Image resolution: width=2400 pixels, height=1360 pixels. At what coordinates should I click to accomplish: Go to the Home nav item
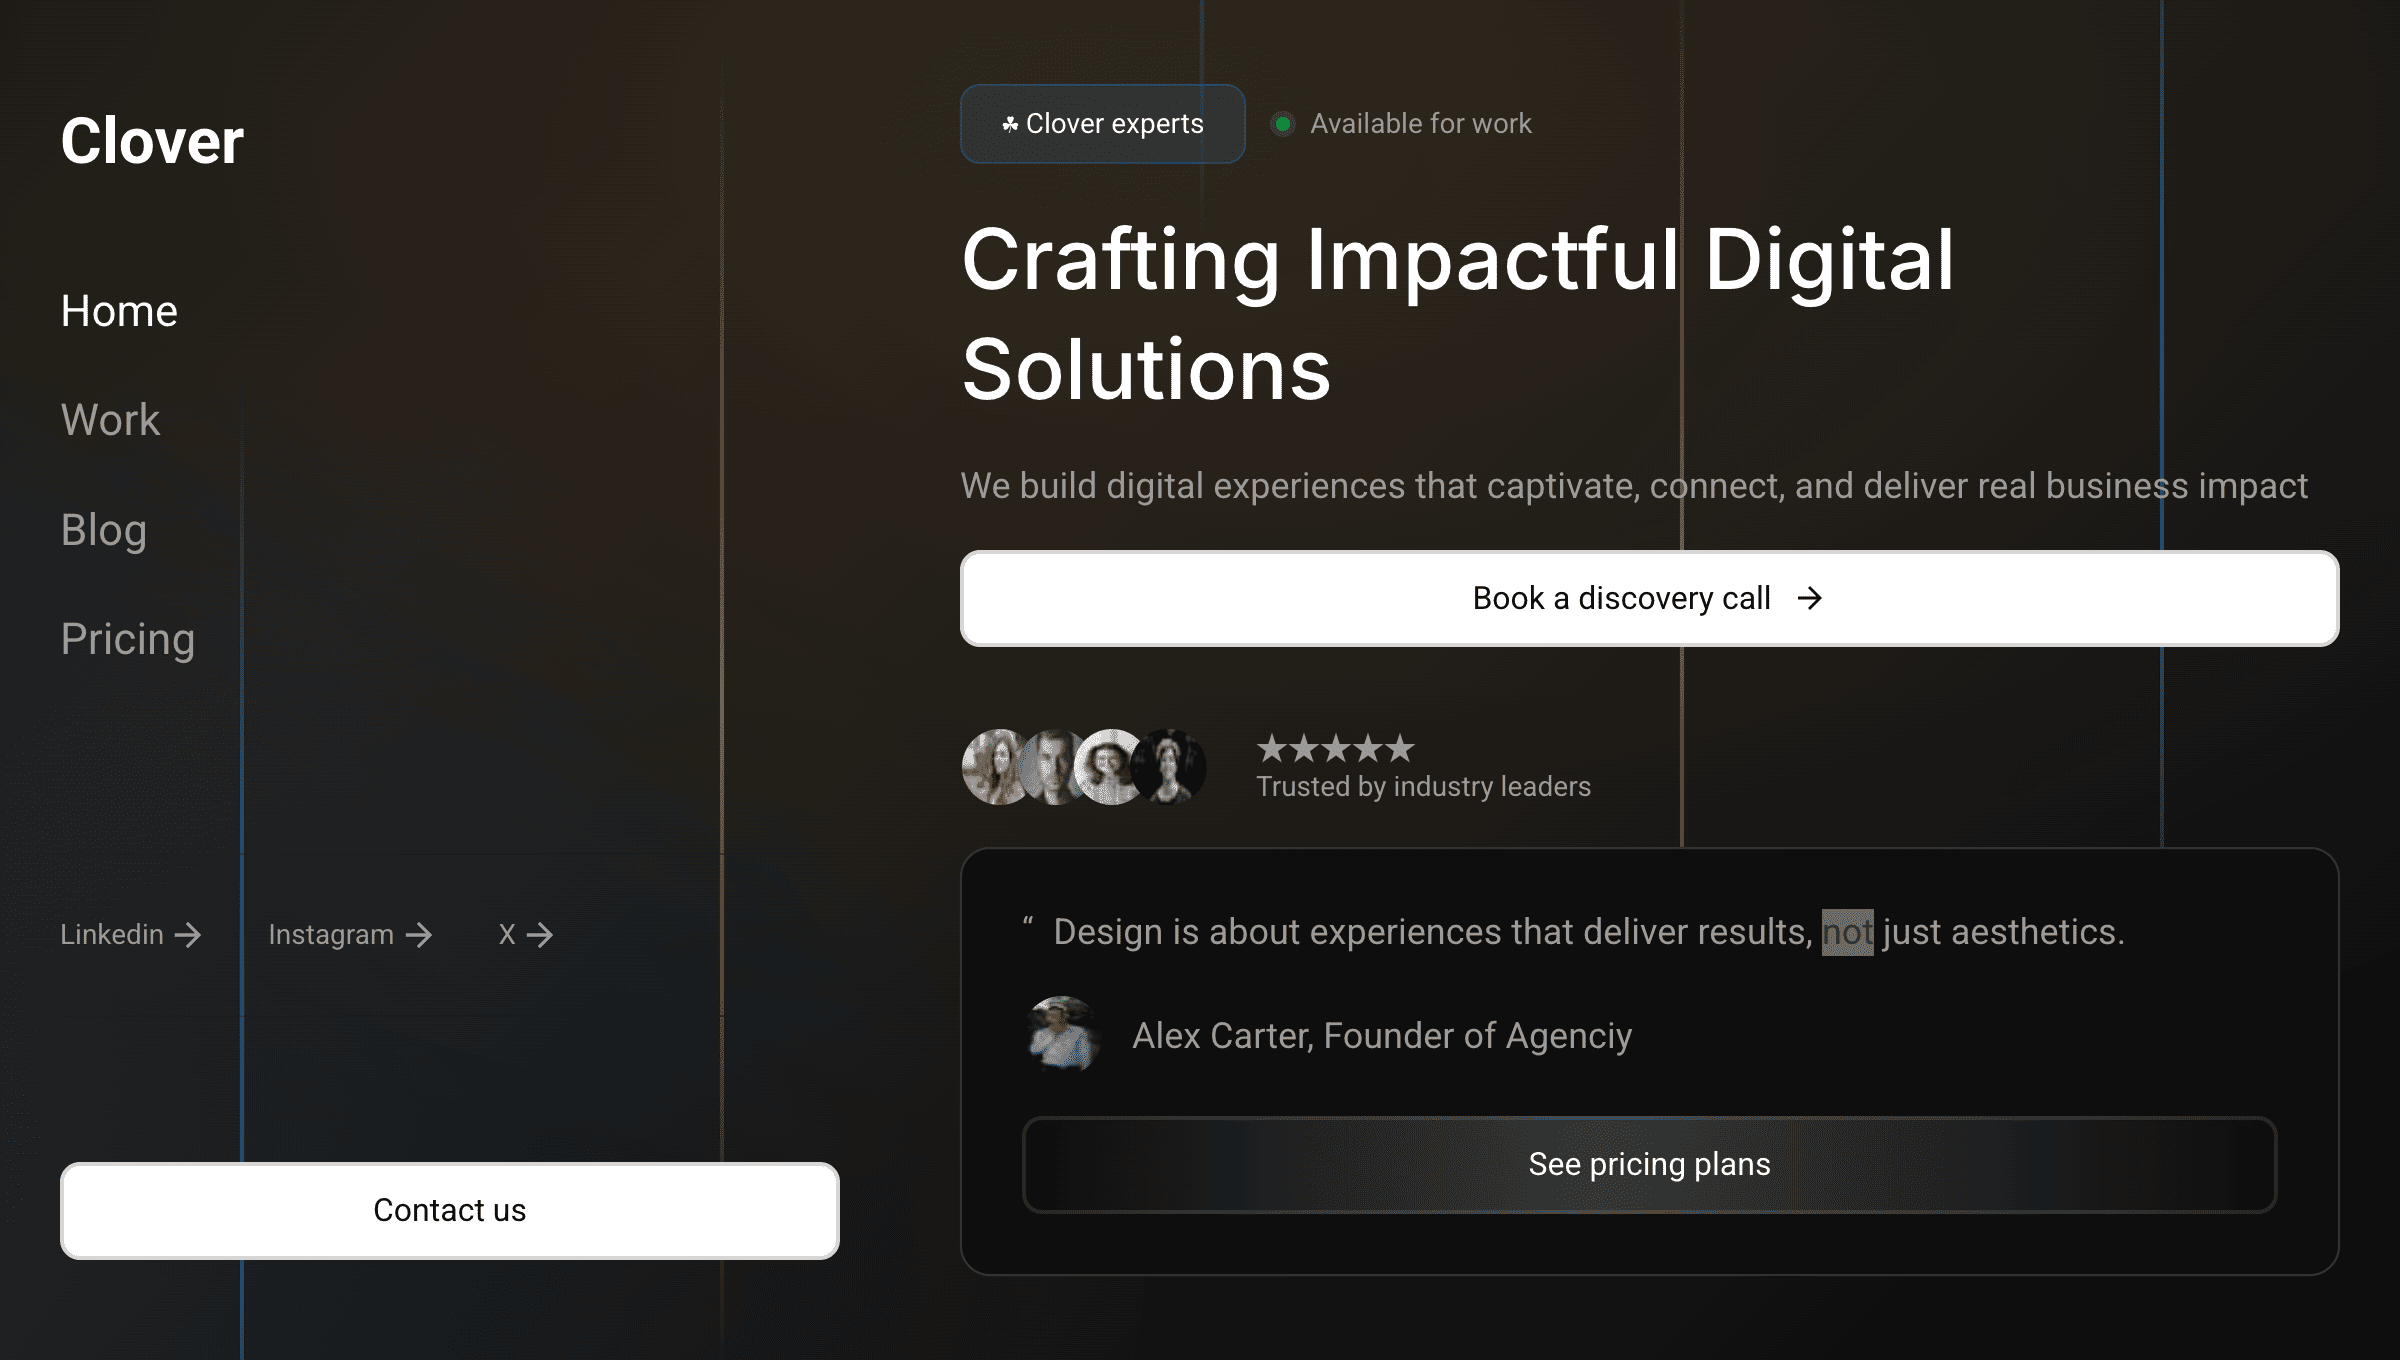point(119,311)
